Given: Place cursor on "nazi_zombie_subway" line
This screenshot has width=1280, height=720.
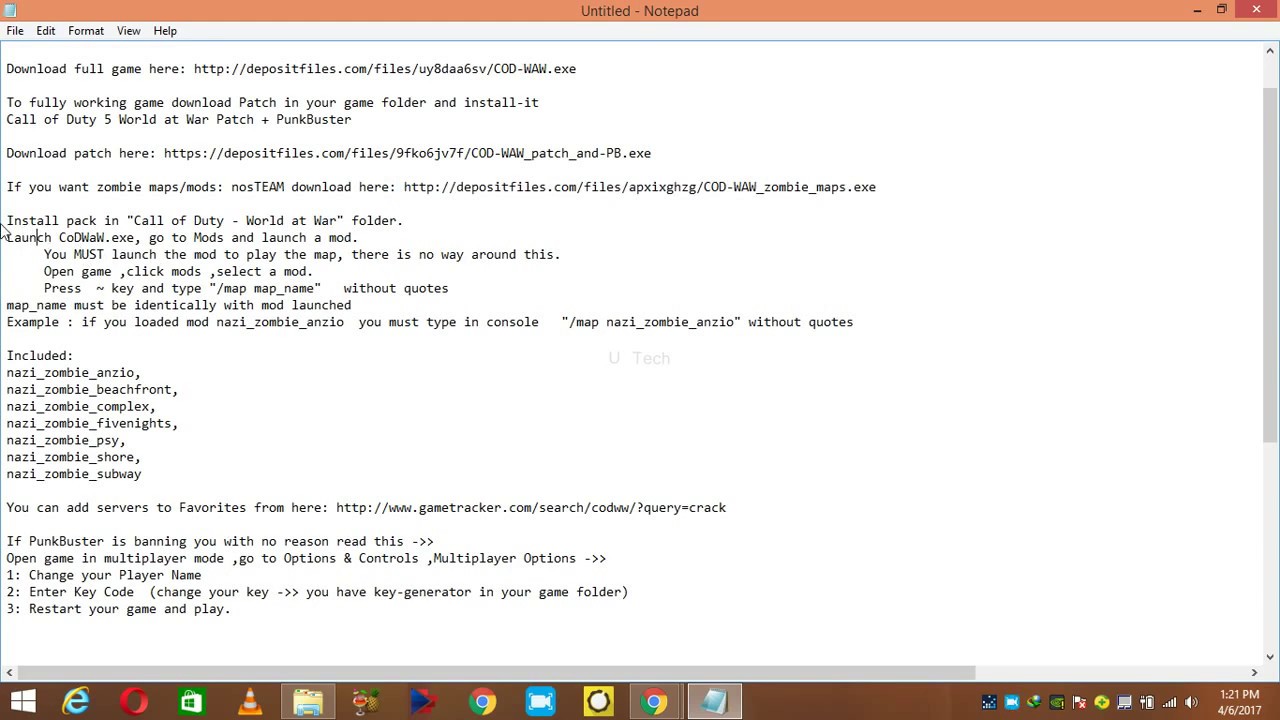Looking at the screenshot, I should pos(74,475).
